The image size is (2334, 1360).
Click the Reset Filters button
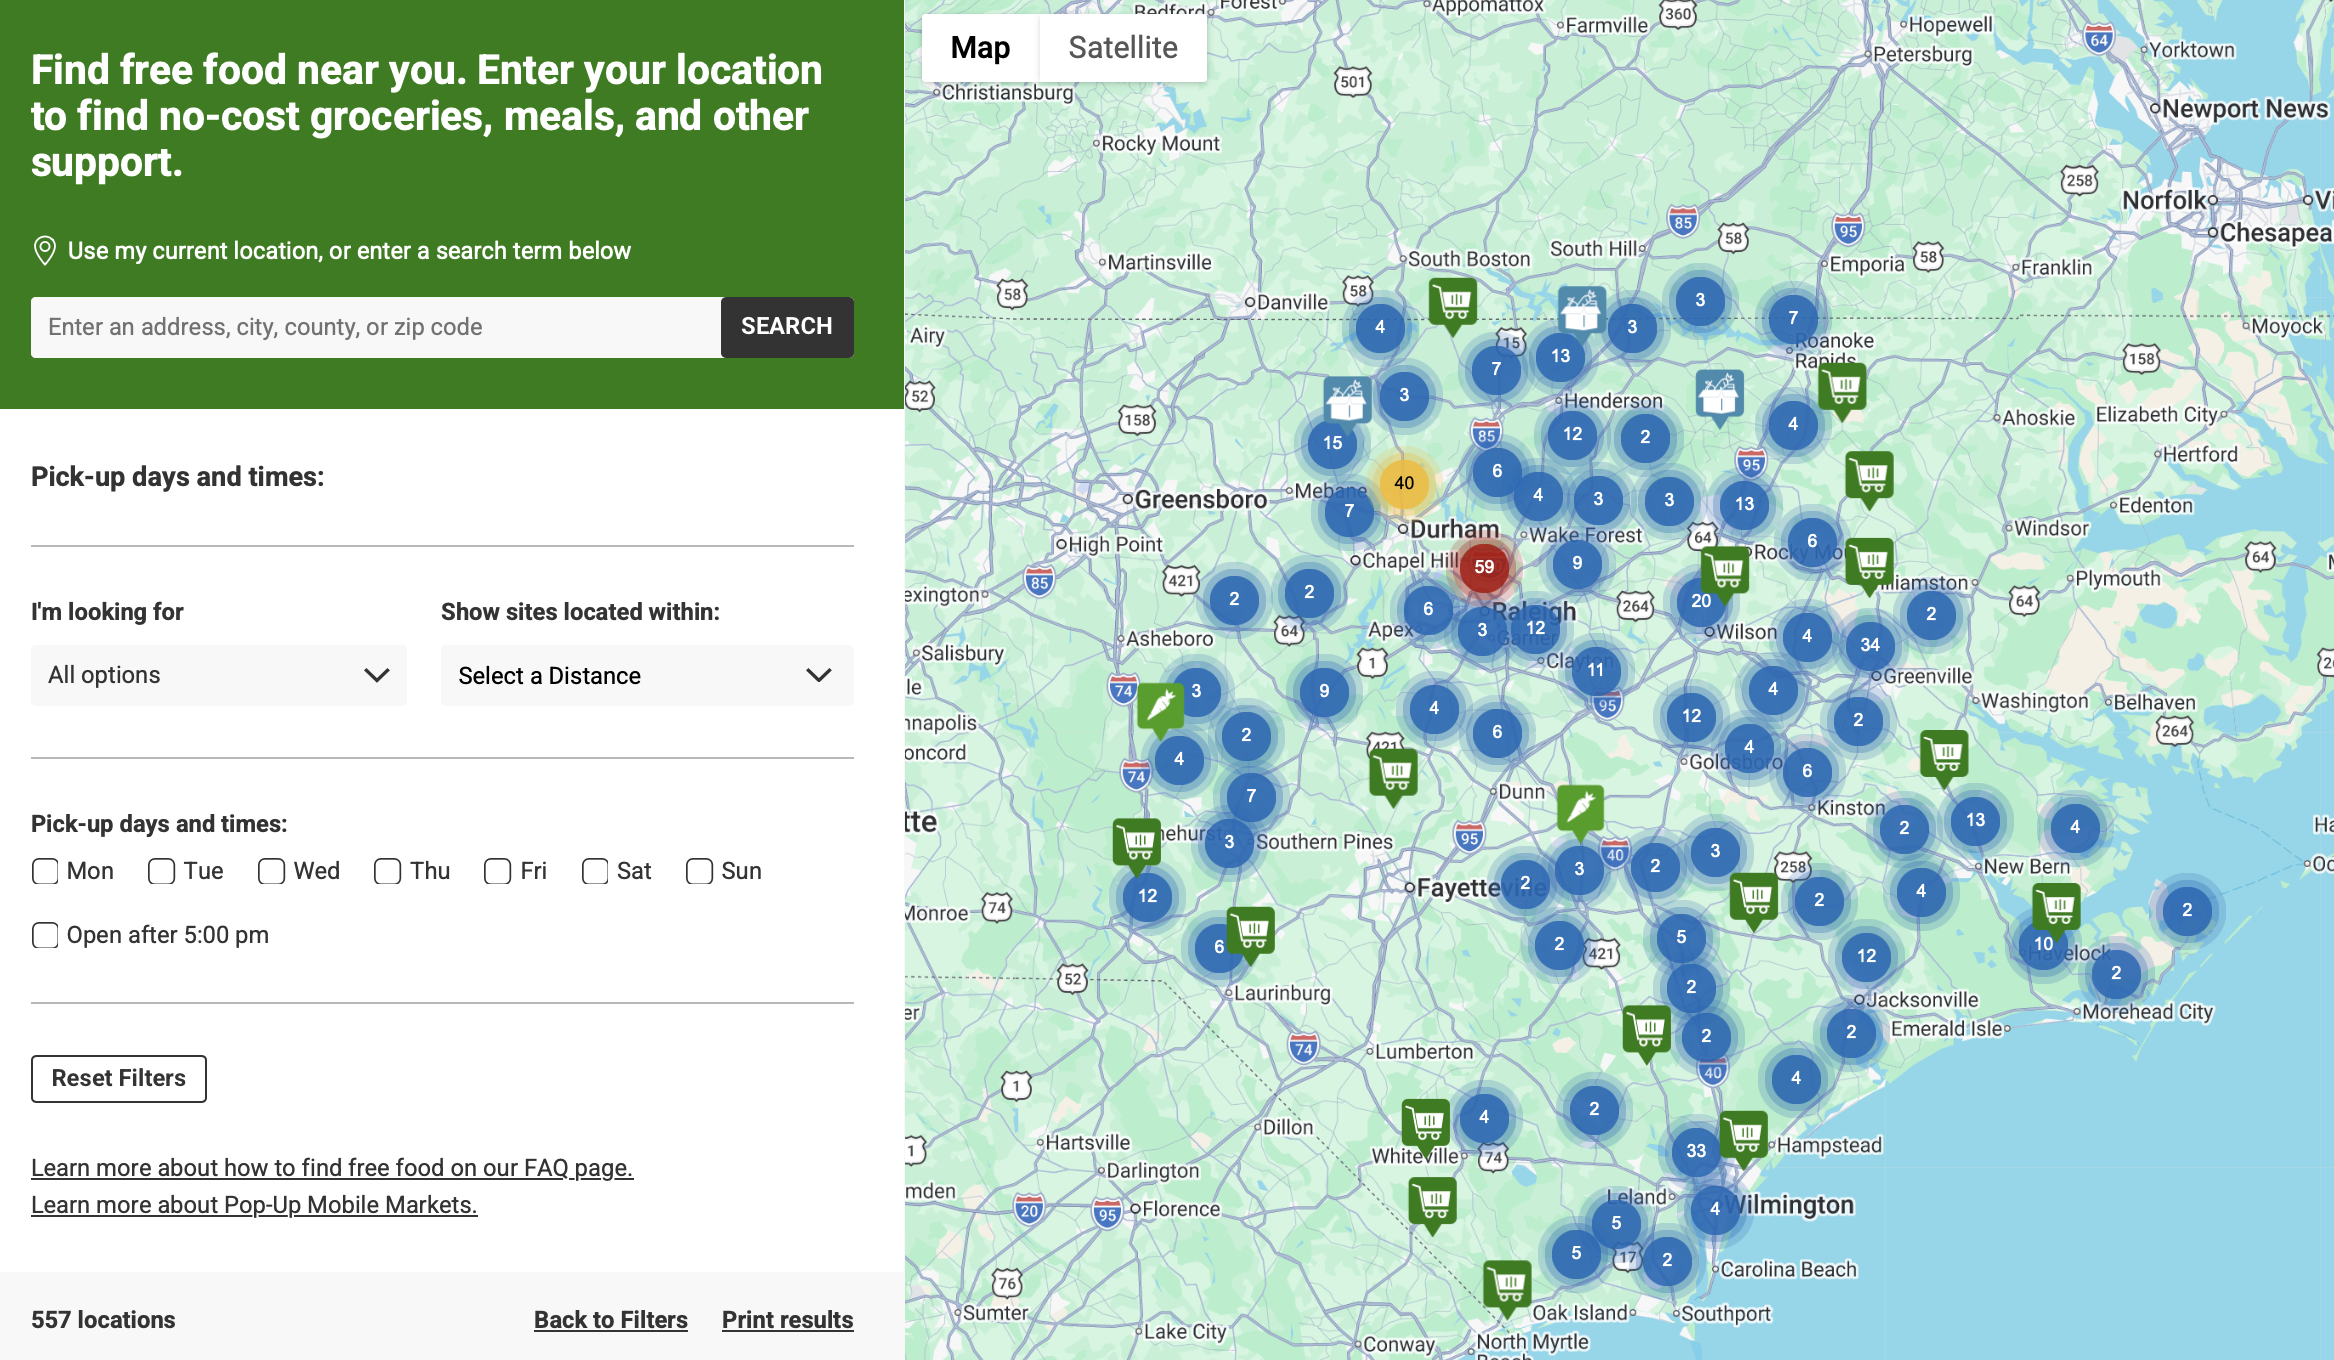(119, 1078)
